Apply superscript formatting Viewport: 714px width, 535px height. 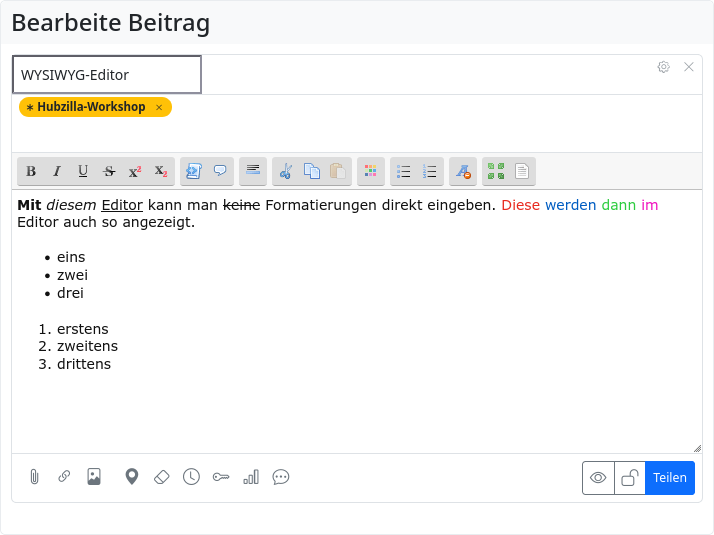click(135, 171)
